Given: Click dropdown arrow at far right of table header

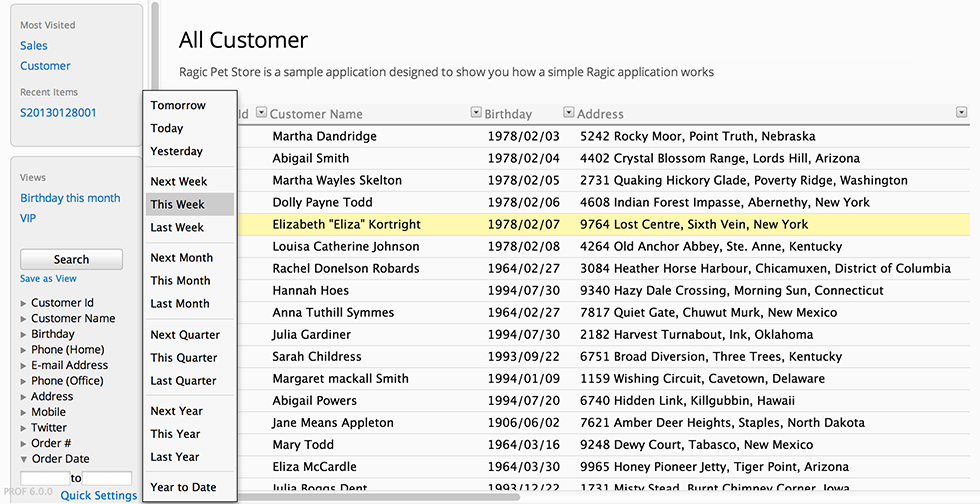Looking at the screenshot, I should point(962,113).
